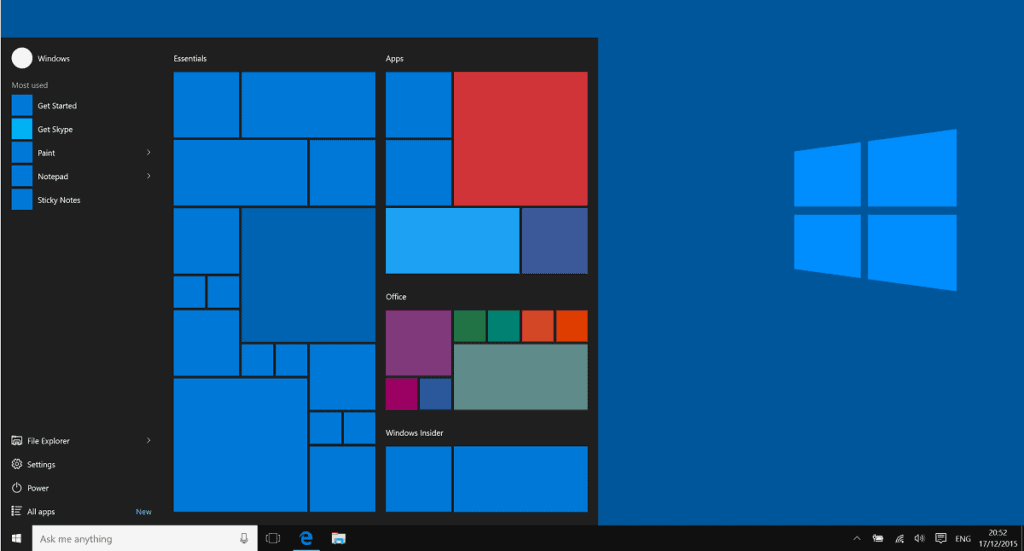This screenshot has width=1024, height=551.
Task: Click the Cortana microphone icon
Action: (x=244, y=539)
